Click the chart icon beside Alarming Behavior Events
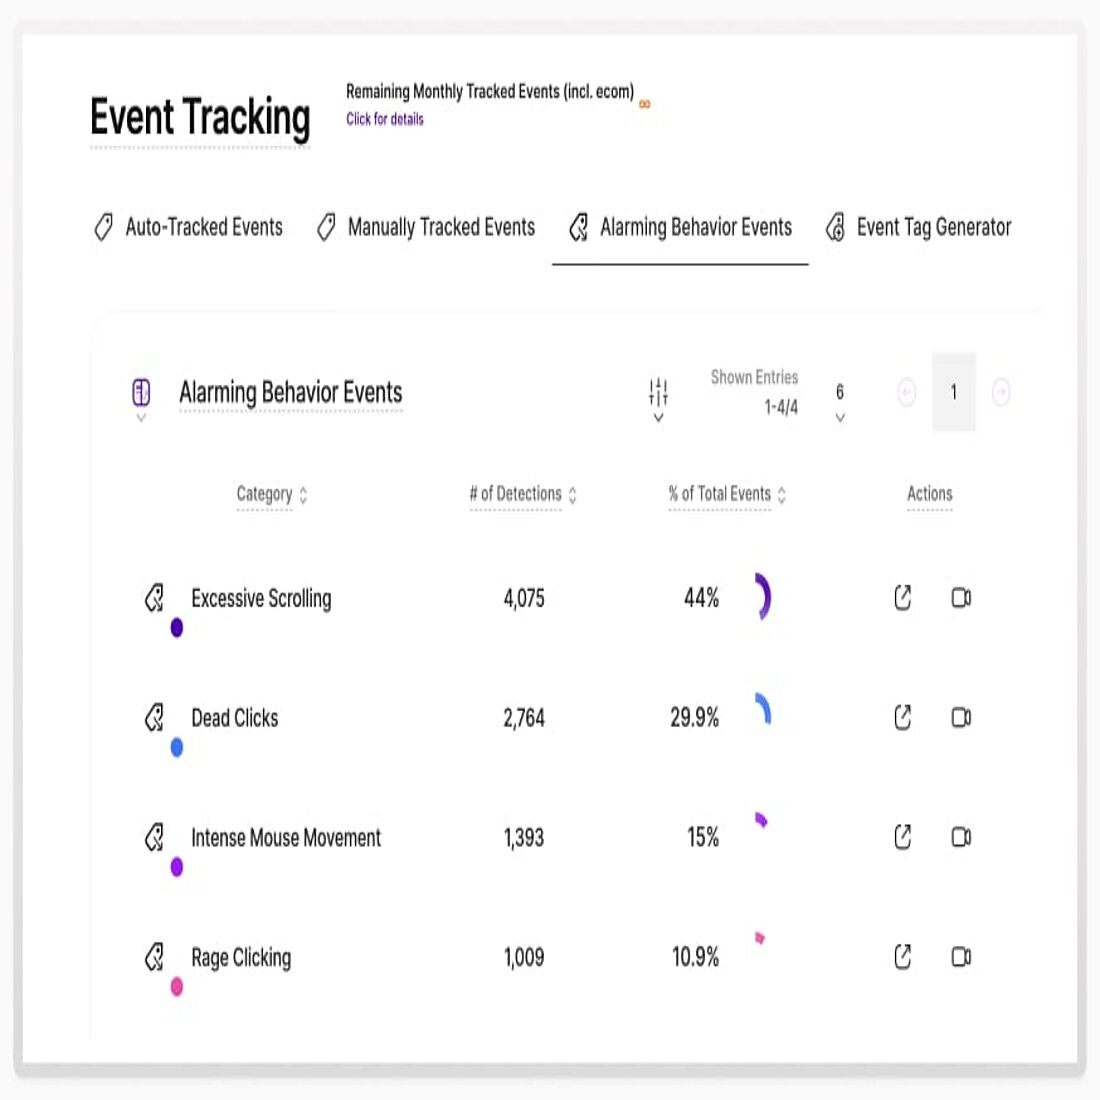The width and height of the screenshot is (1100, 1100). [x=141, y=390]
